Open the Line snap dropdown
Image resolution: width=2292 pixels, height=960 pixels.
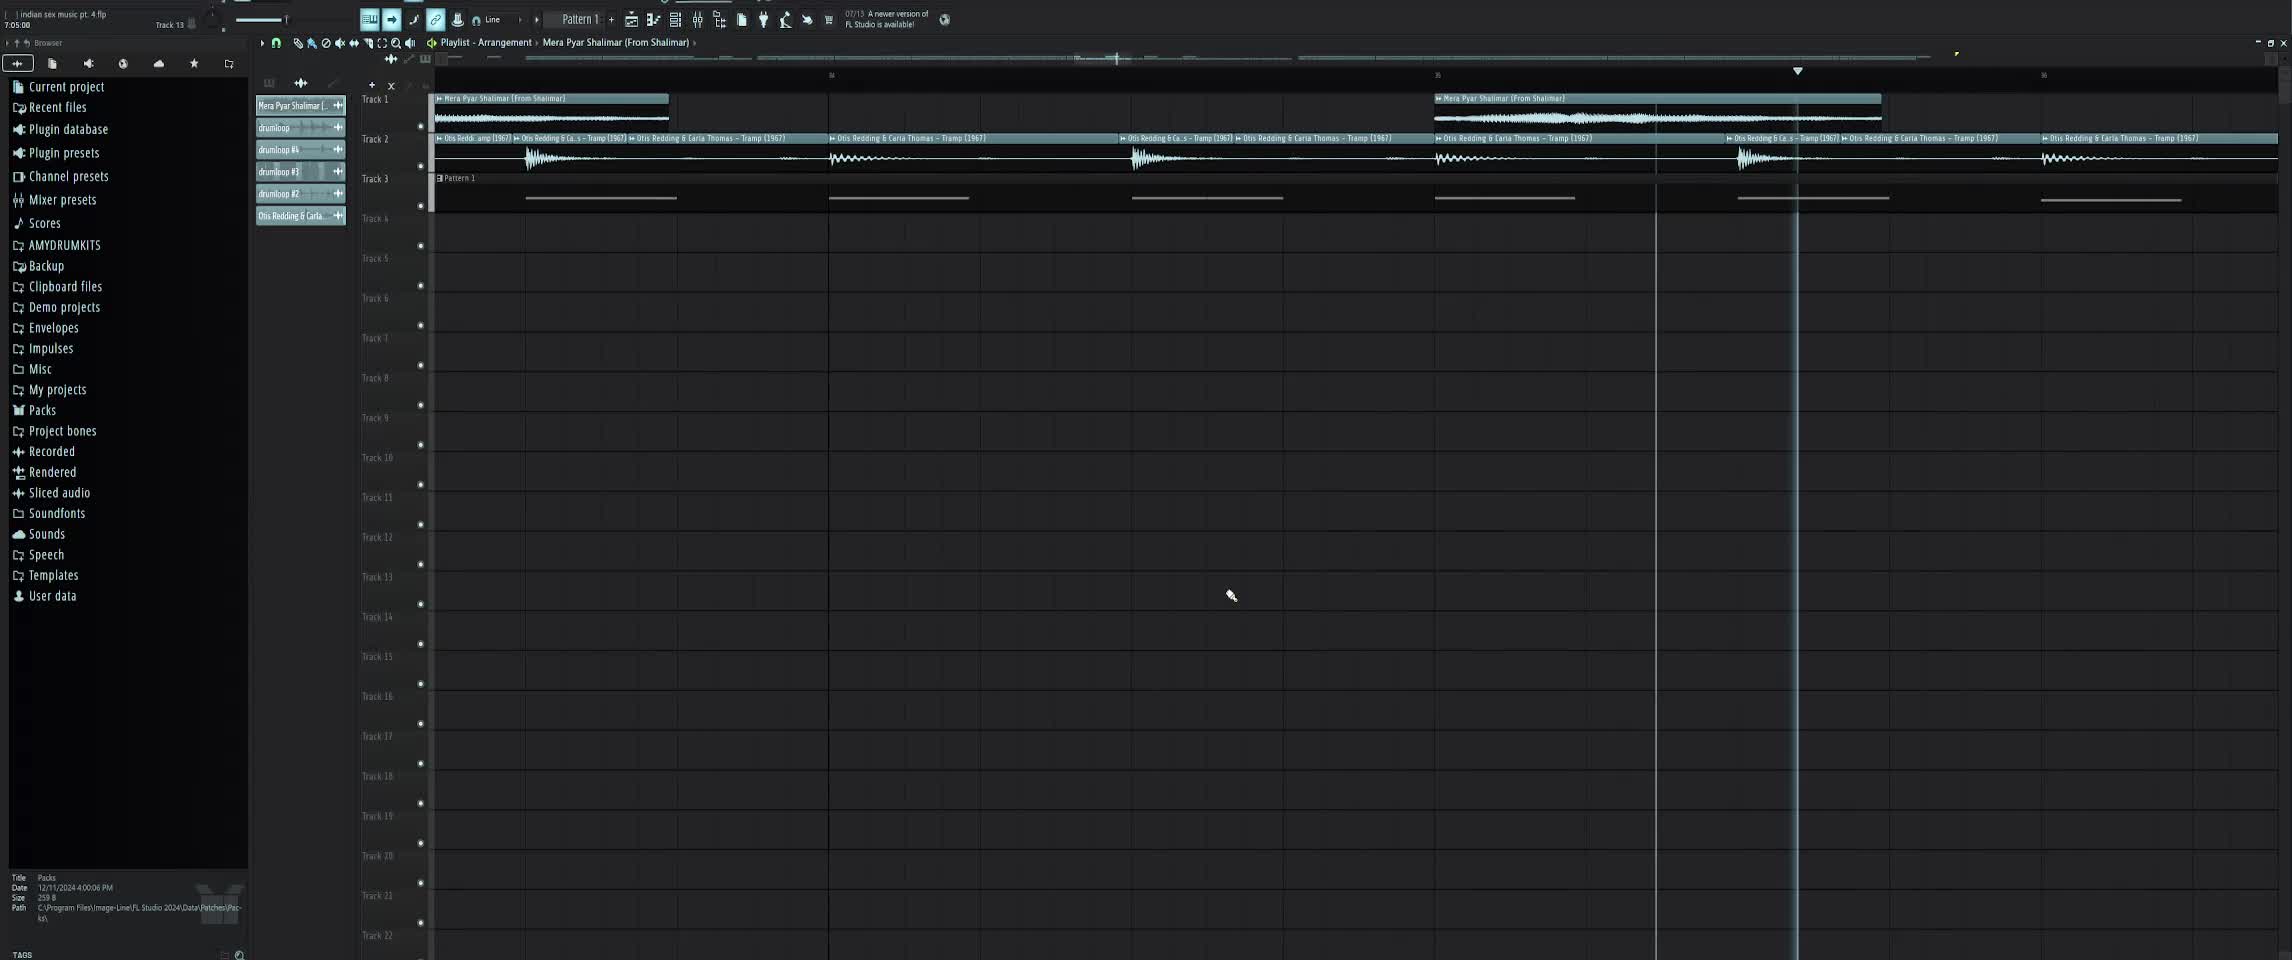click(497, 19)
